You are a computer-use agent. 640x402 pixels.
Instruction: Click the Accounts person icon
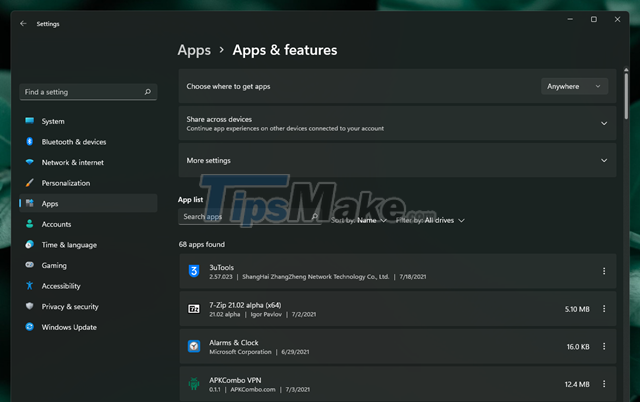(x=29, y=224)
